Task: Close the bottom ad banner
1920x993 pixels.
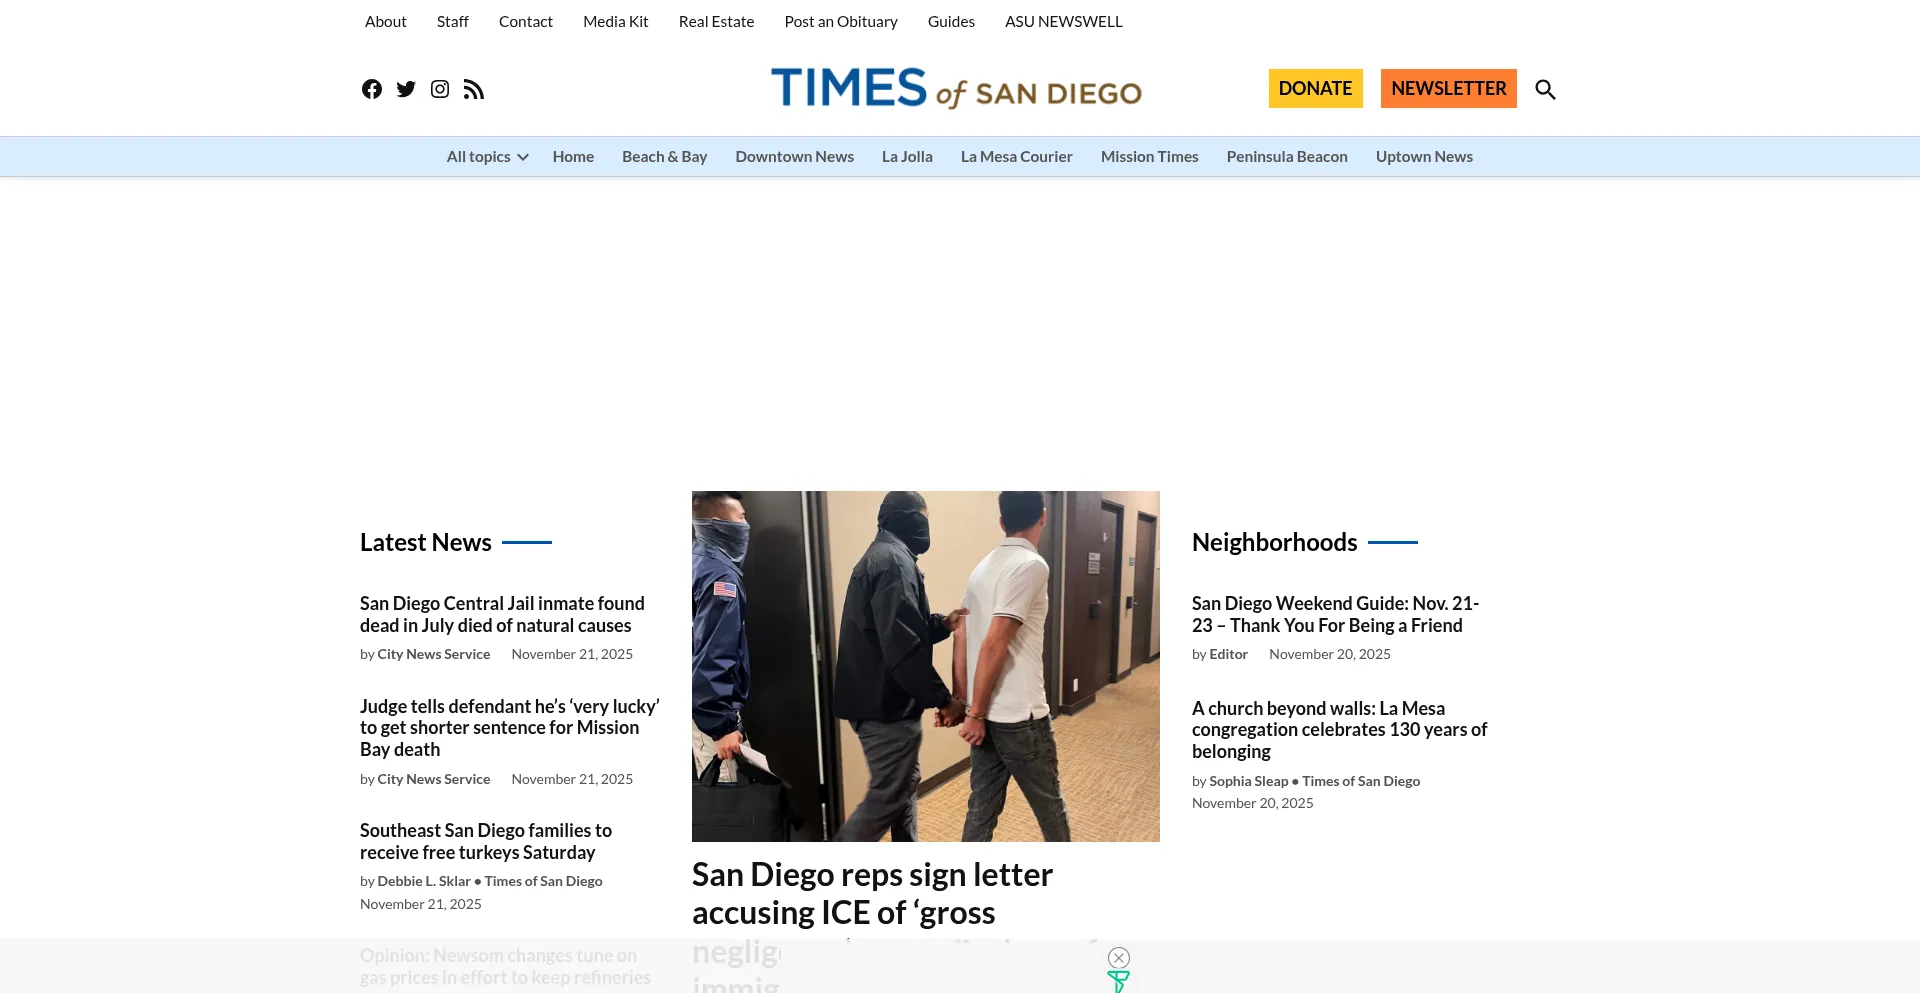Action: click(x=1119, y=958)
